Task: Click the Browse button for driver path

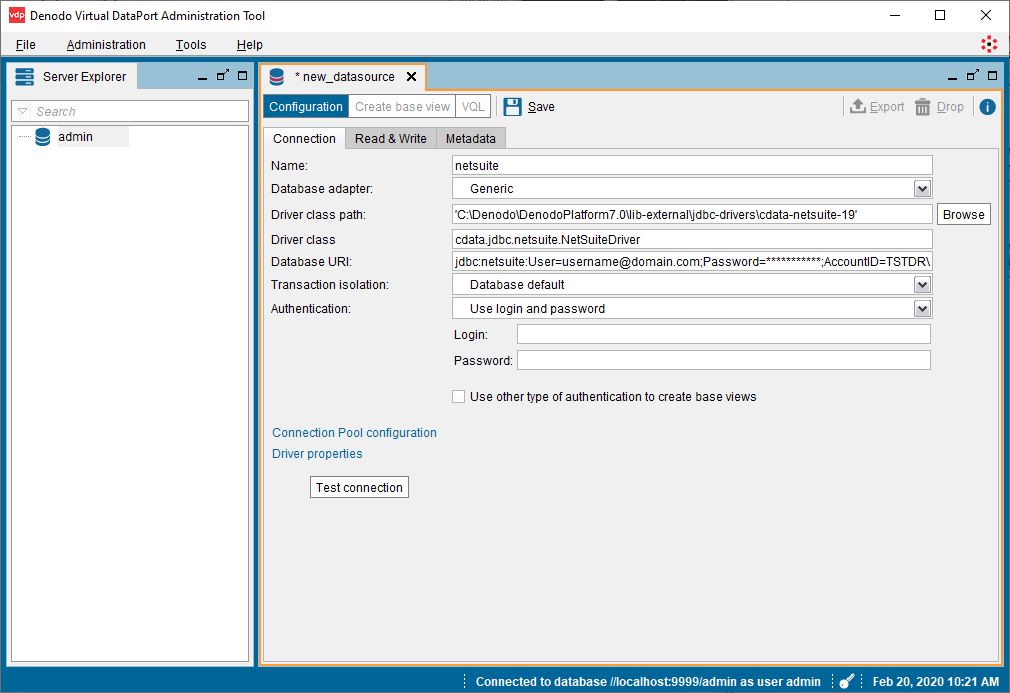Action: click(x=964, y=214)
